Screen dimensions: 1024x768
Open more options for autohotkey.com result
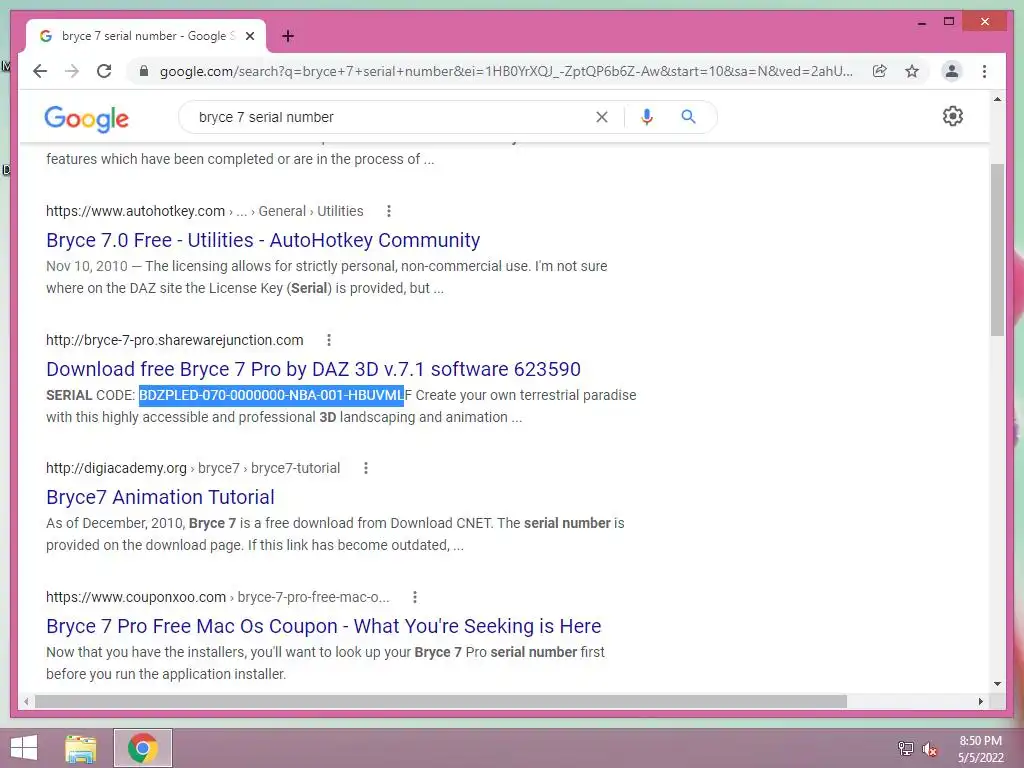tap(389, 211)
